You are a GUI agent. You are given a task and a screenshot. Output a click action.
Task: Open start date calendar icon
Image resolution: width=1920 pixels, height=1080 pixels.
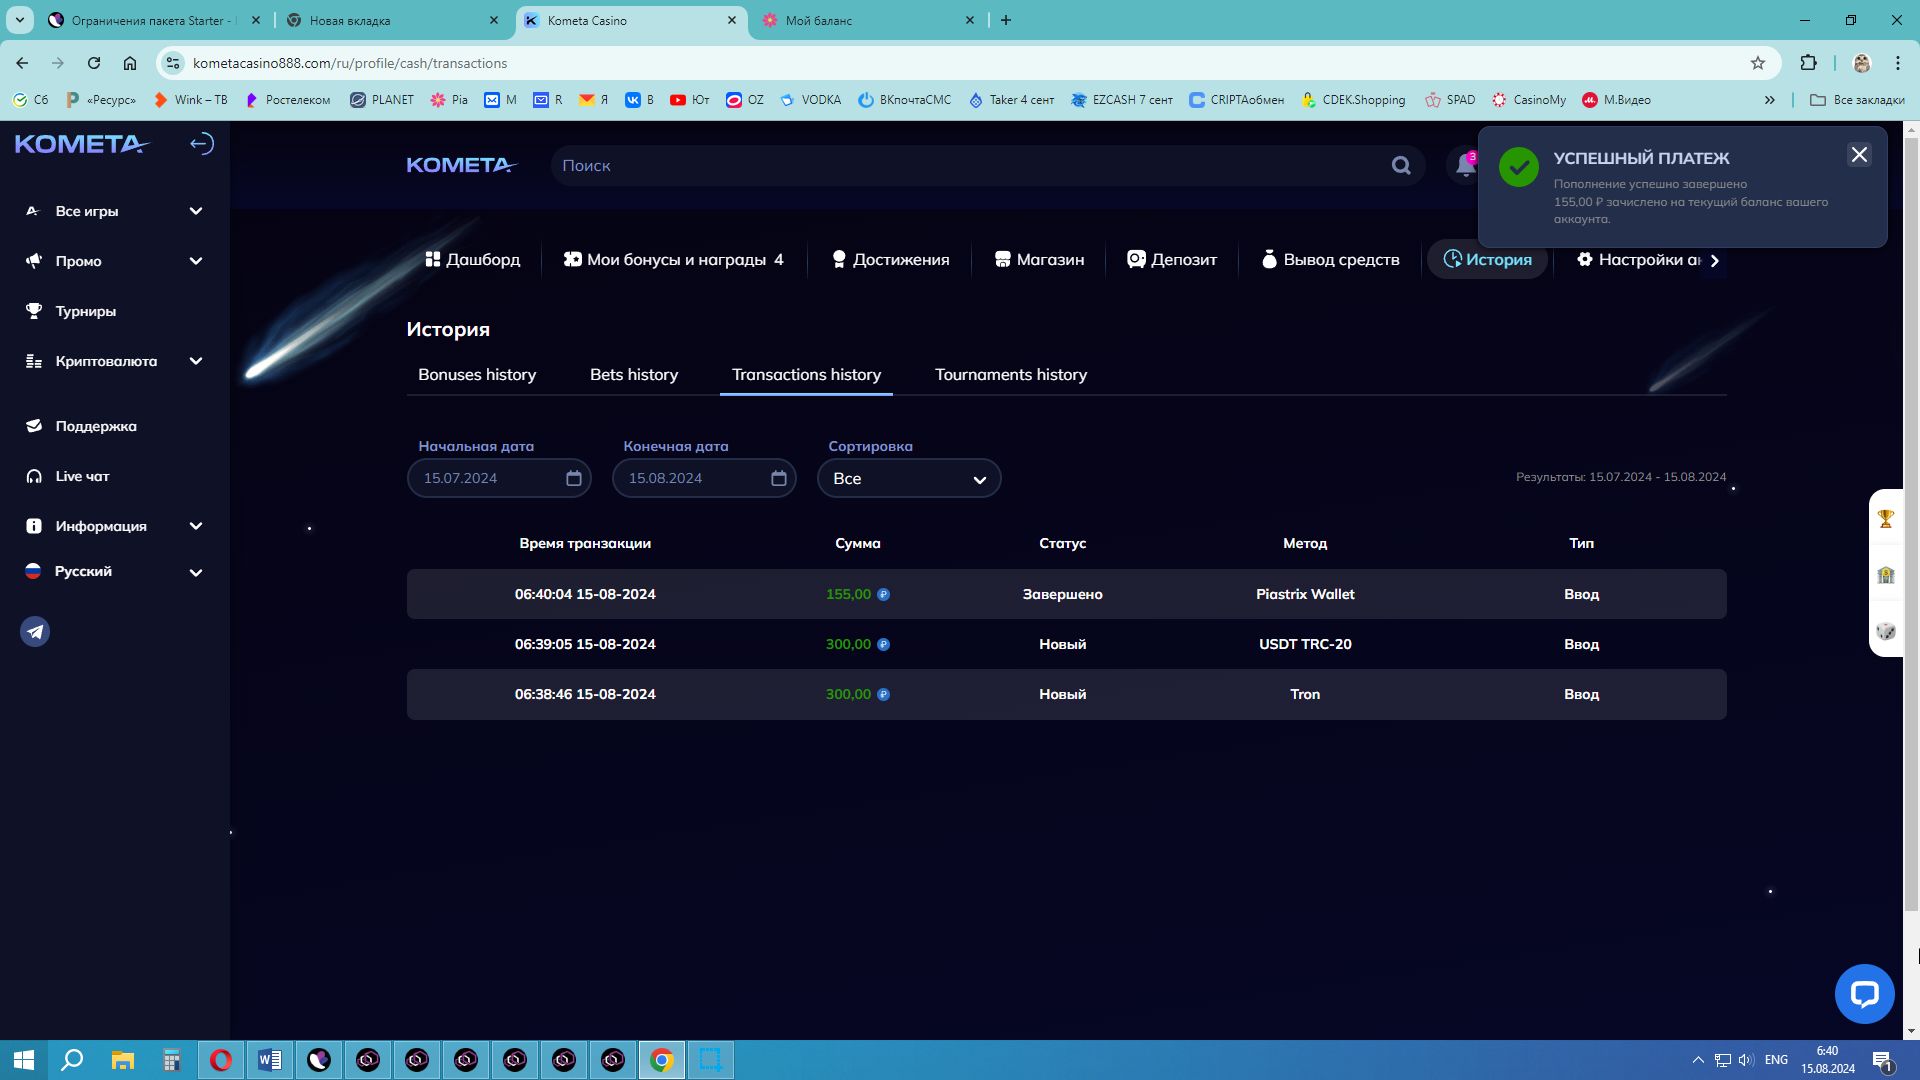573,478
